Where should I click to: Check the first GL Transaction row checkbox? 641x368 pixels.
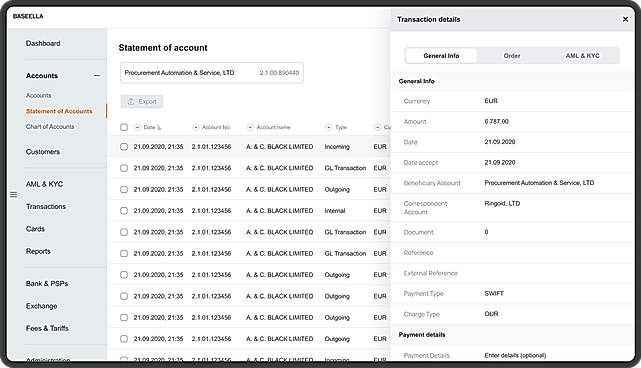124,168
